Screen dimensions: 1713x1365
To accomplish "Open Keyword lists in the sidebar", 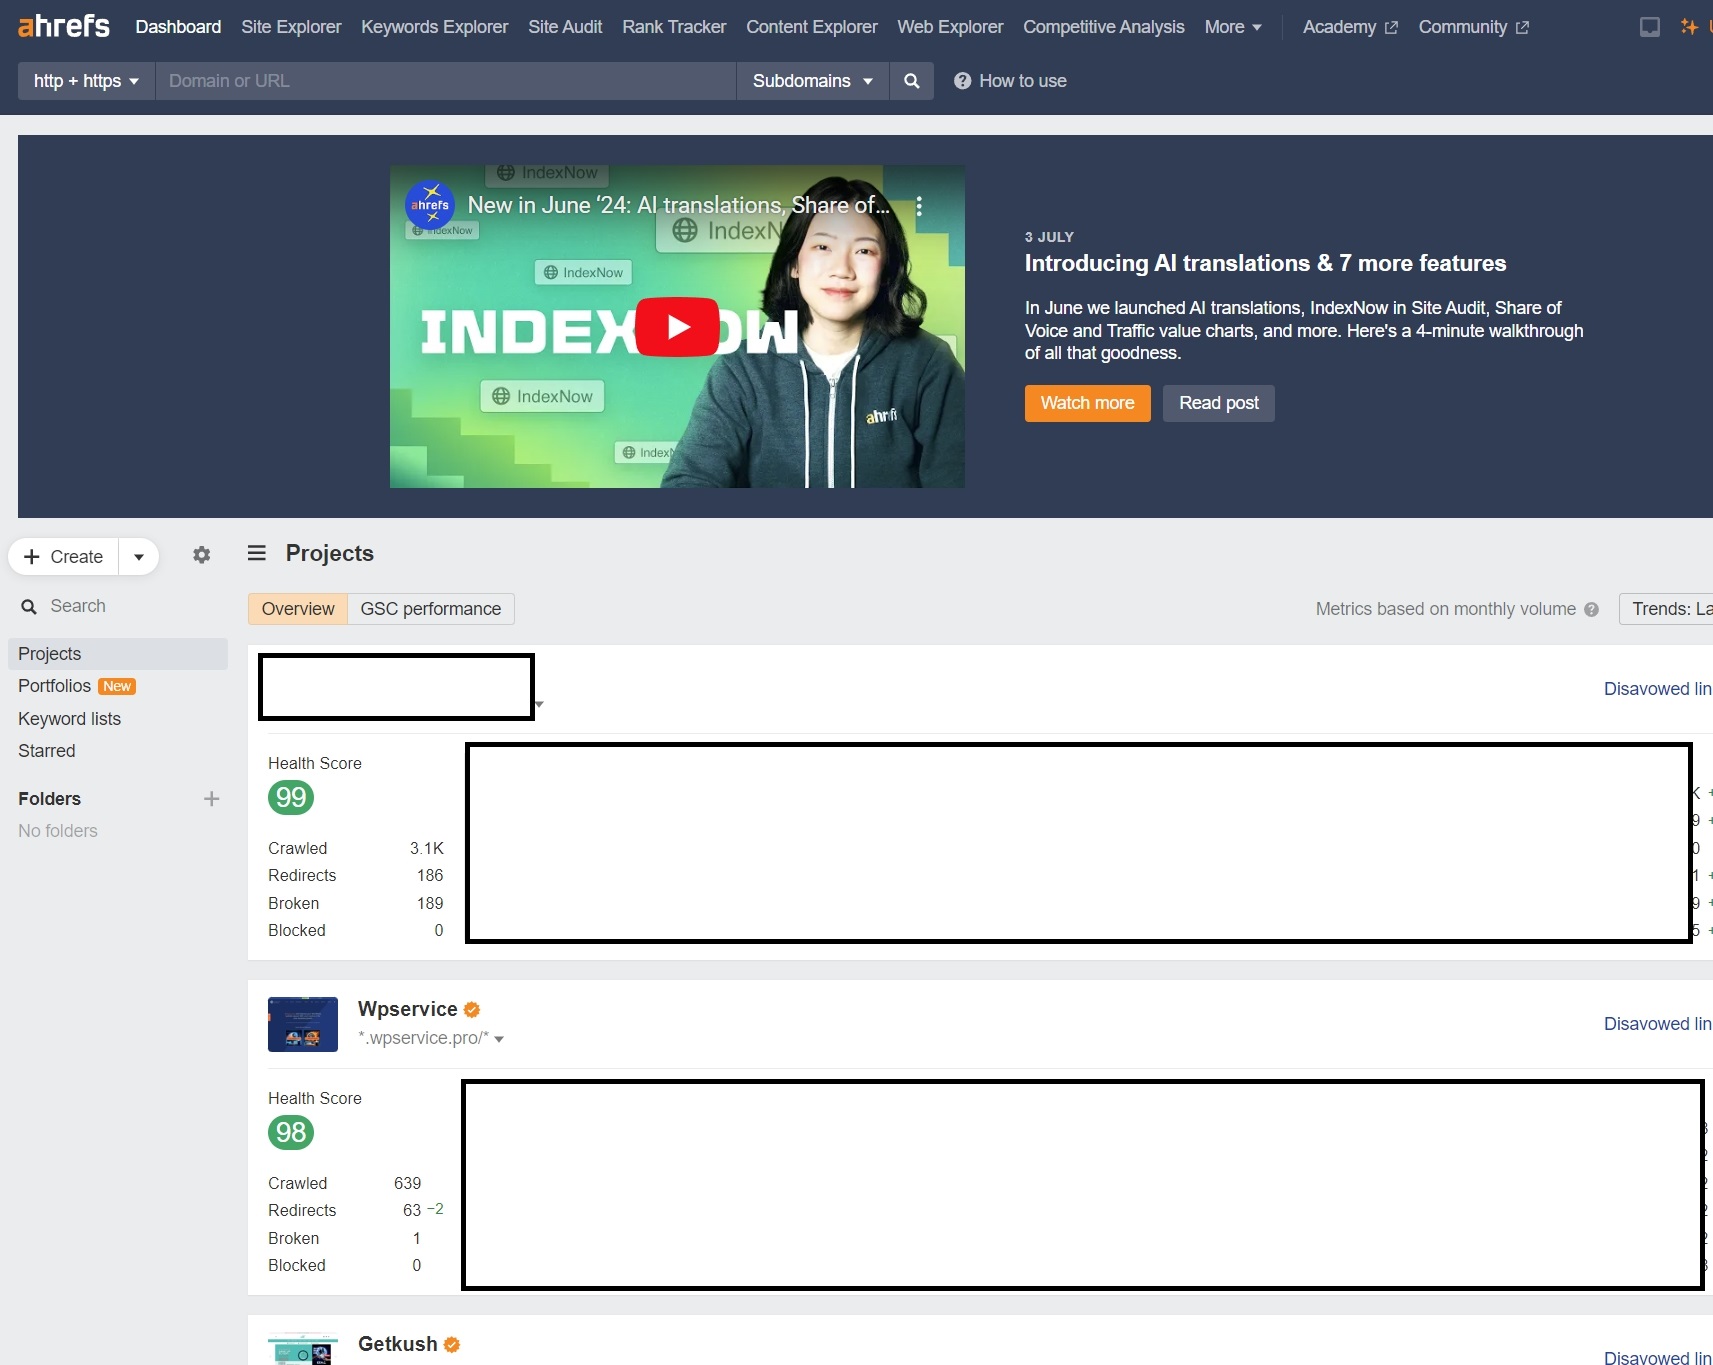I will click(x=69, y=719).
